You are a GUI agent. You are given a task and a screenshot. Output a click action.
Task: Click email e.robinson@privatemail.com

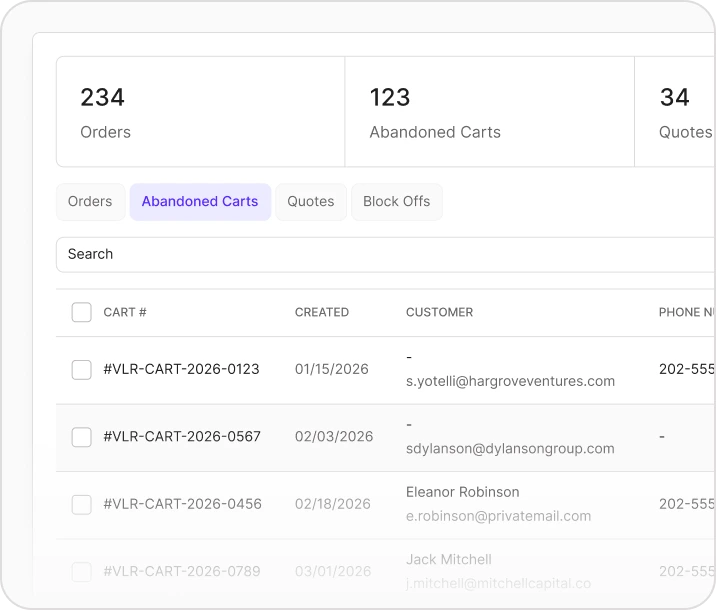click(498, 516)
